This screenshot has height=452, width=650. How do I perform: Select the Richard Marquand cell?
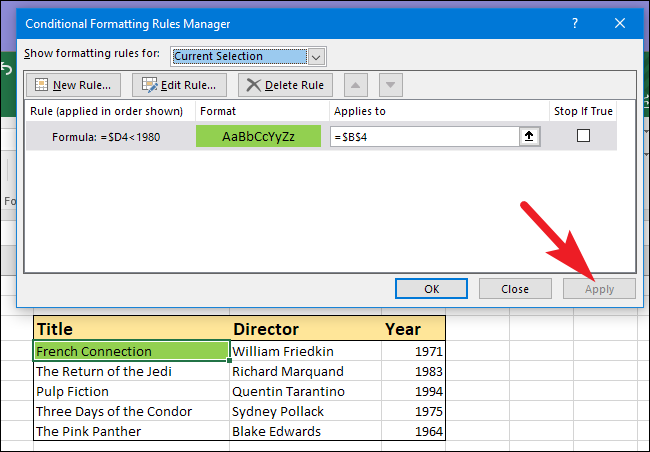coord(306,371)
